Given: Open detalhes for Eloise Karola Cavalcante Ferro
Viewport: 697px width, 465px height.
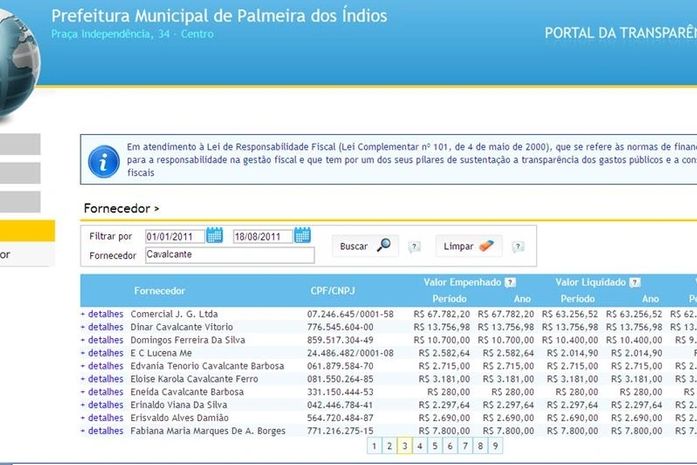Looking at the screenshot, I should 105,379.
